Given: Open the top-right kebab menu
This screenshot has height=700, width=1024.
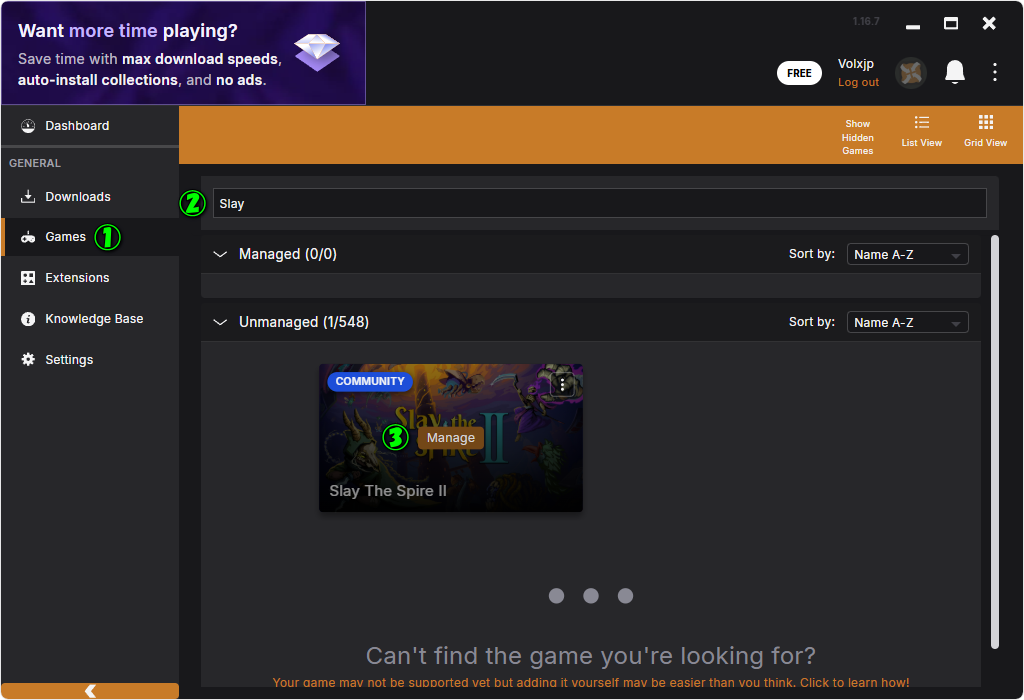Looking at the screenshot, I should click(994, 72).
